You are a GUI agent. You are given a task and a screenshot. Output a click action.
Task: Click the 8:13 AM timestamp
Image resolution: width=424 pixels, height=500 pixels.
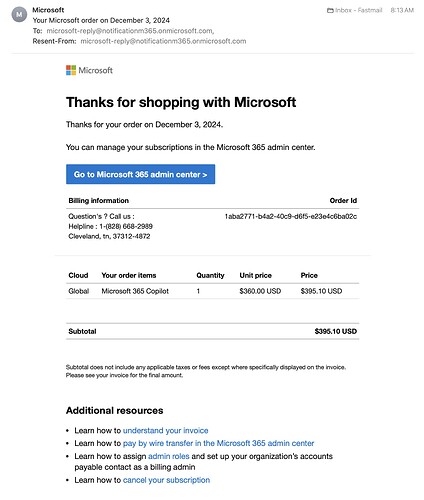point(402,10)
